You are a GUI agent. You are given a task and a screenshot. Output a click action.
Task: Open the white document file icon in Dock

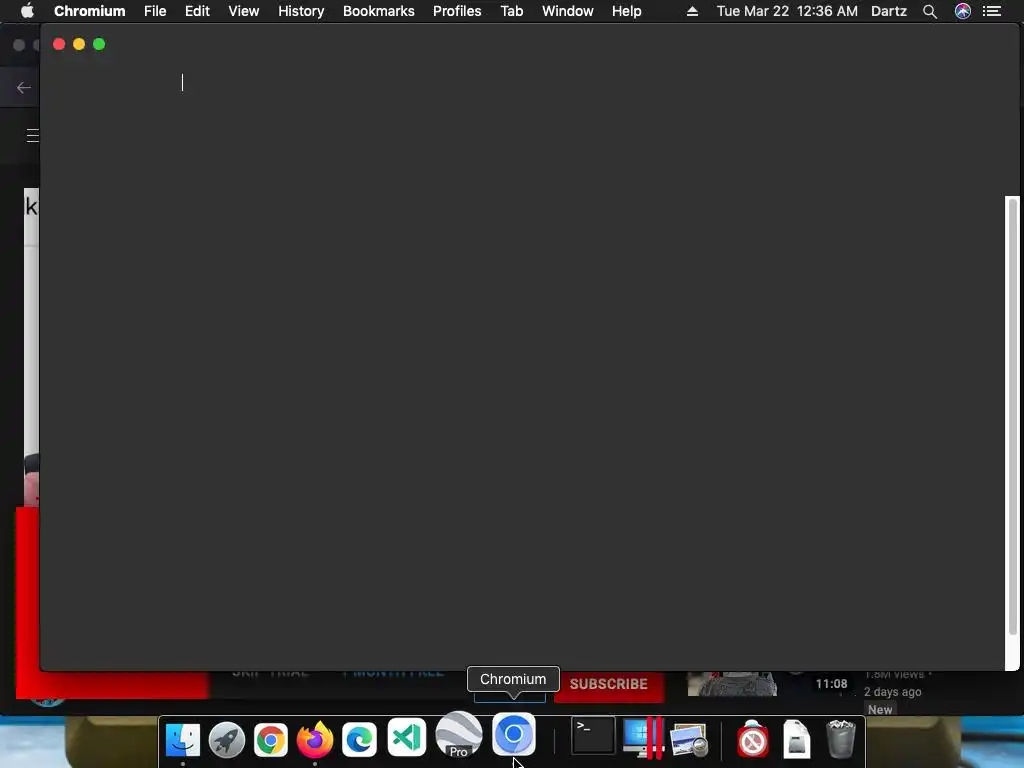coord(797,740)
